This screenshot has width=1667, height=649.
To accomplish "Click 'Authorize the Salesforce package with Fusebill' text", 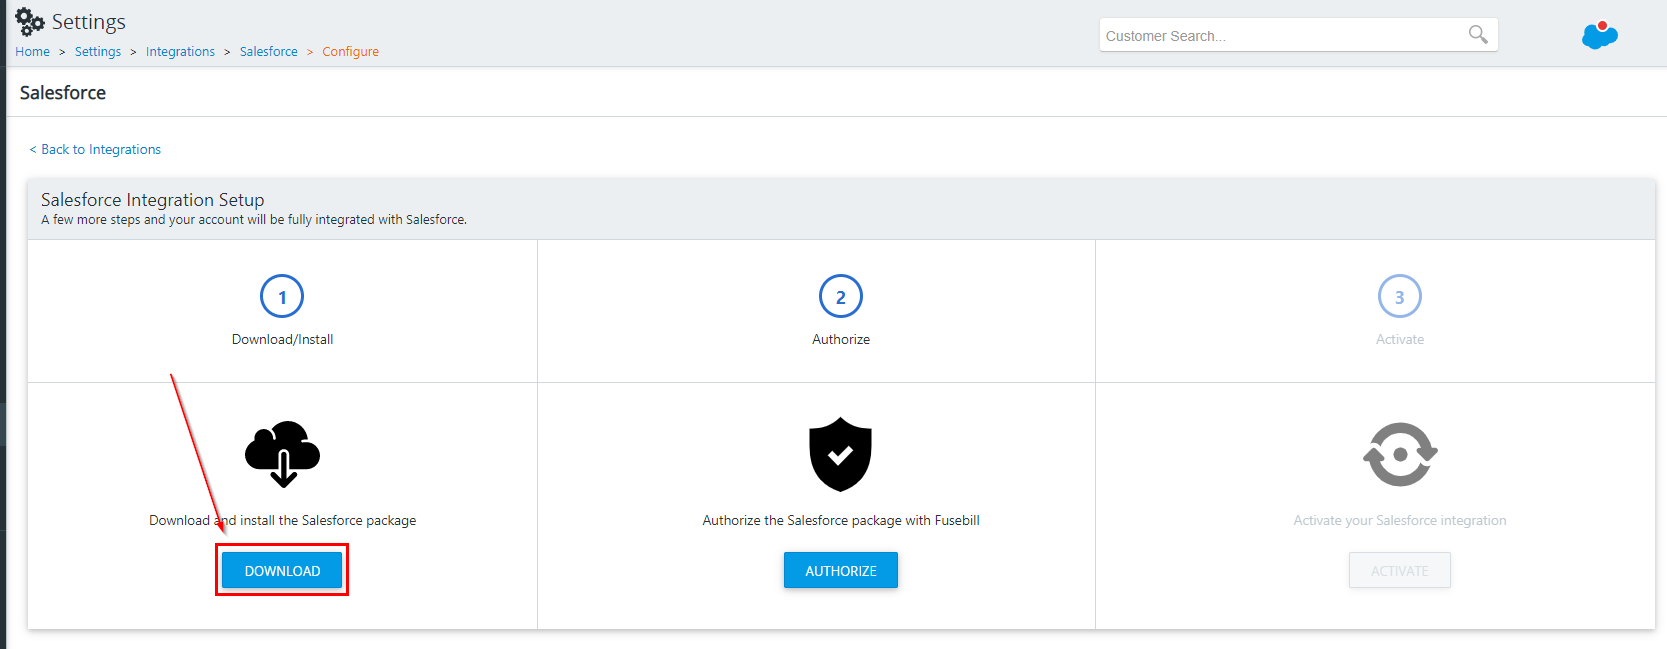I will (841, 521).
